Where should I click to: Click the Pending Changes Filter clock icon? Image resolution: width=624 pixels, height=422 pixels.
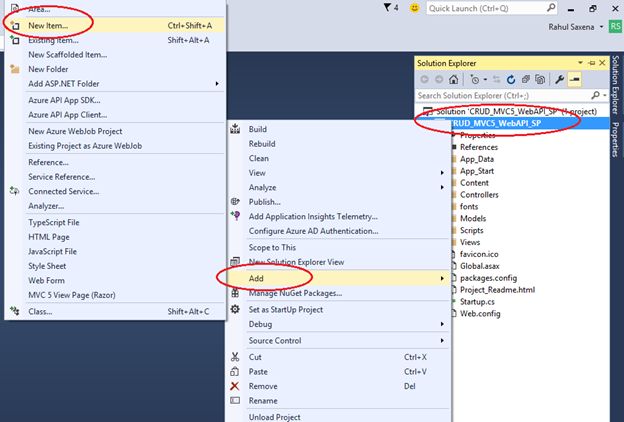474,80
